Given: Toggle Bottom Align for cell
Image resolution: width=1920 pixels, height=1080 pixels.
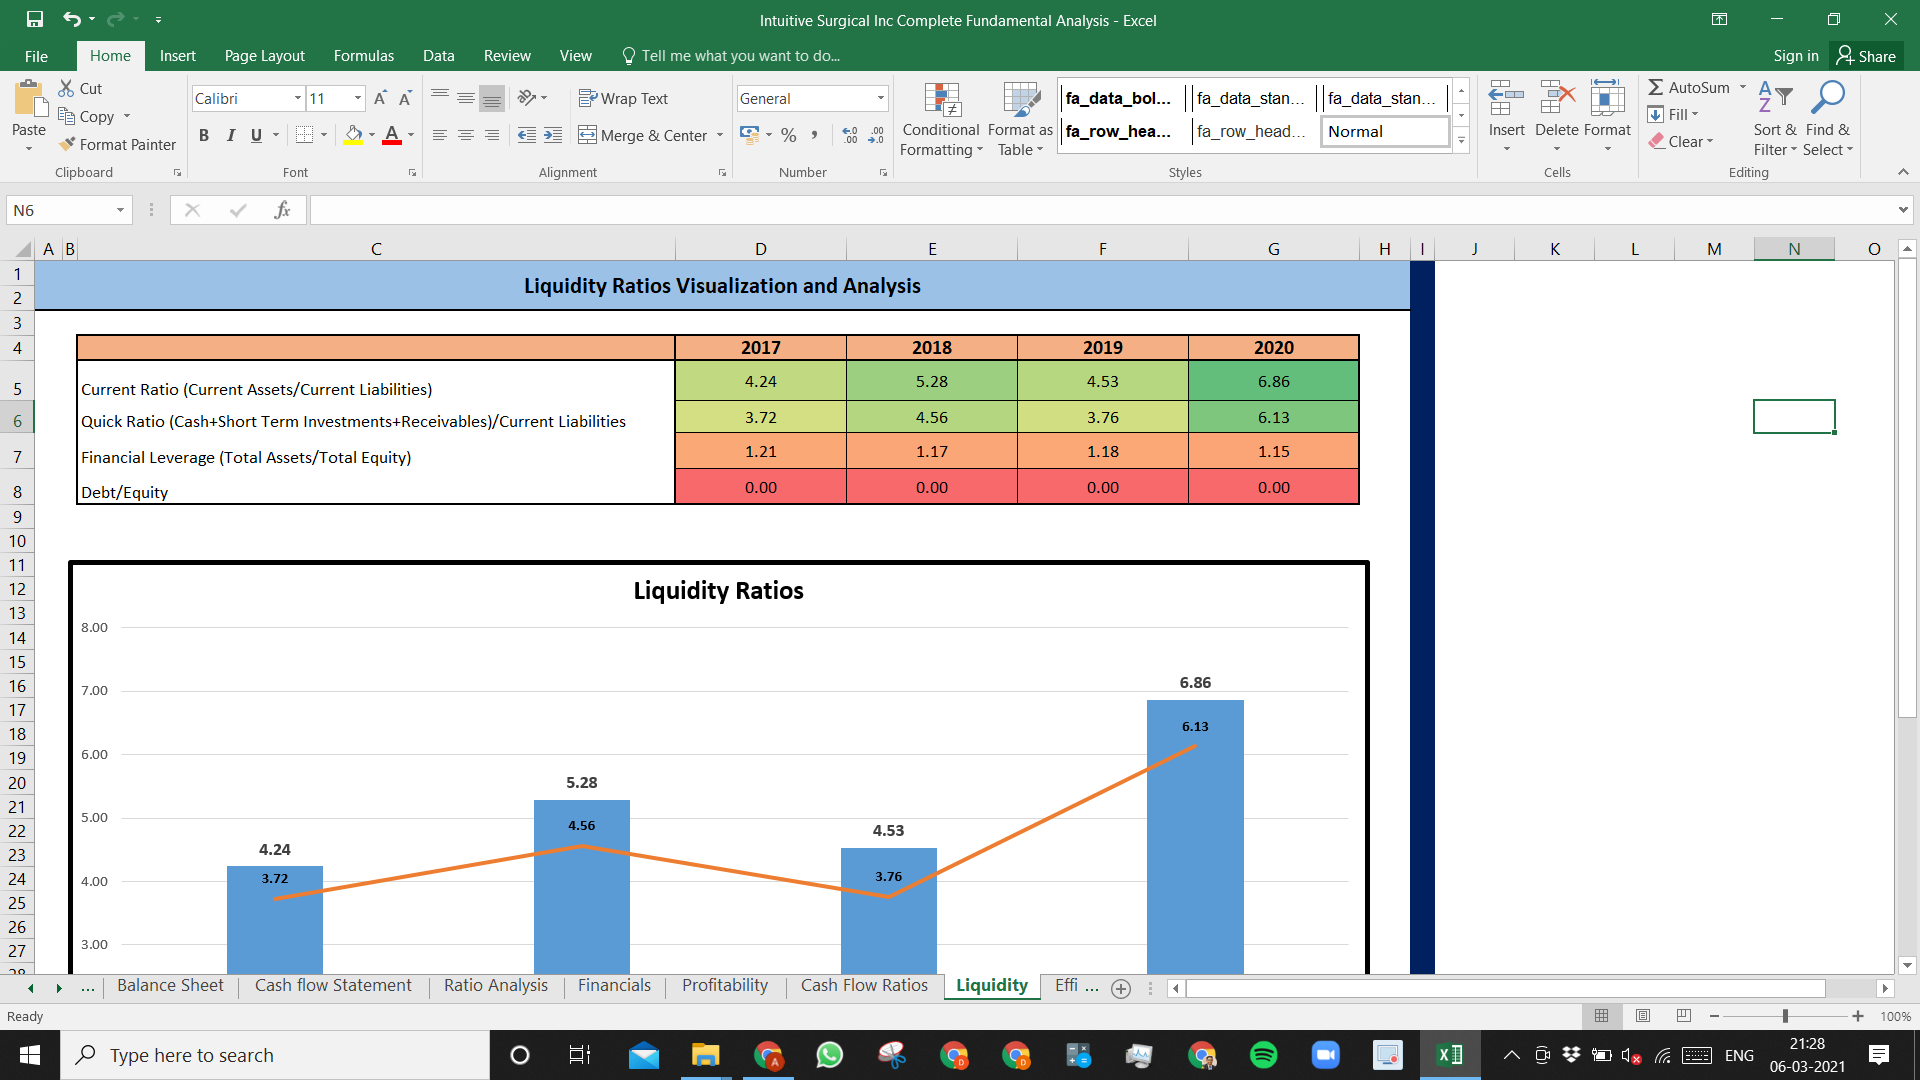Looking at the screenshot, I should point(492,98).
